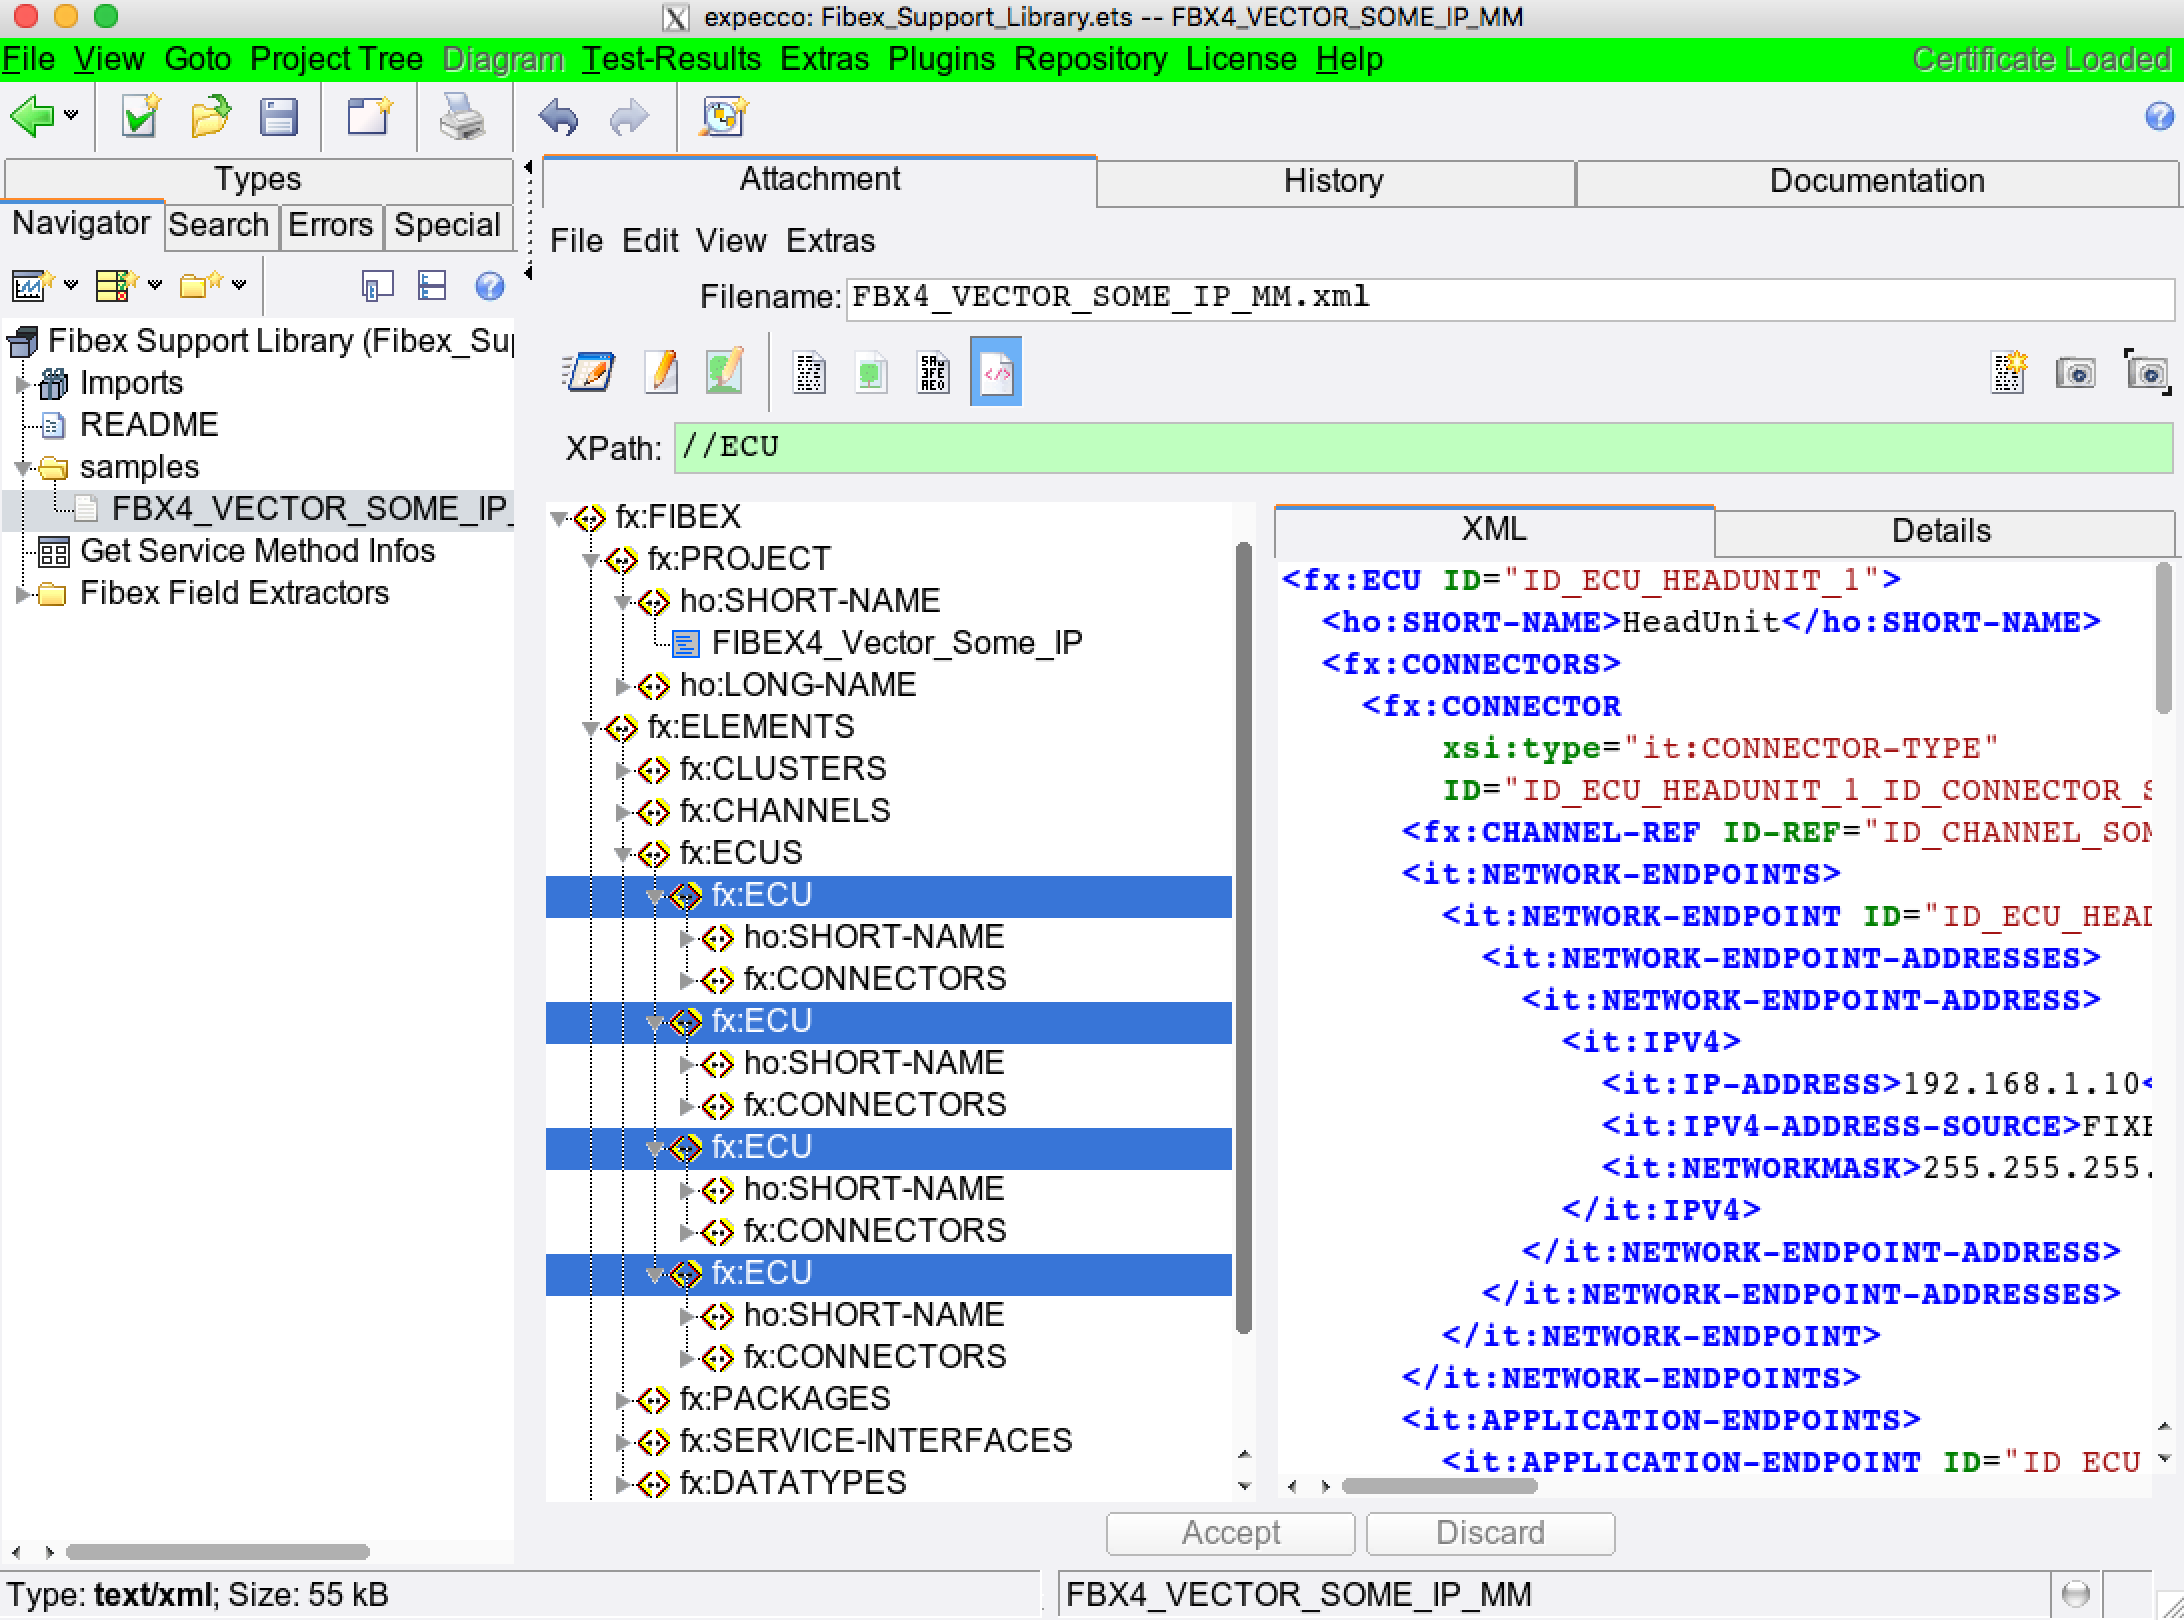Expand the fx:PACKAGES tree node
Image resolution: width=2184 pixels, height=1620 pixels.
623,1400
